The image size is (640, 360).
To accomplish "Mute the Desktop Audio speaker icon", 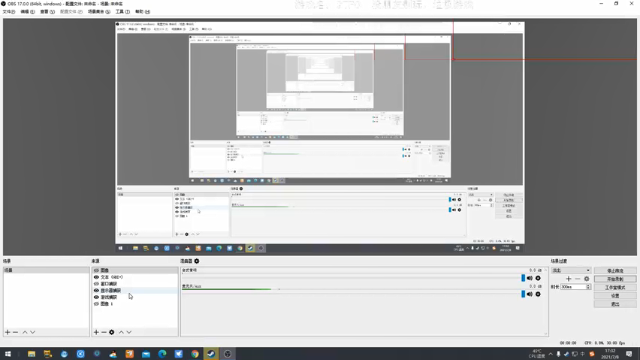I will [x=530, y=278].
